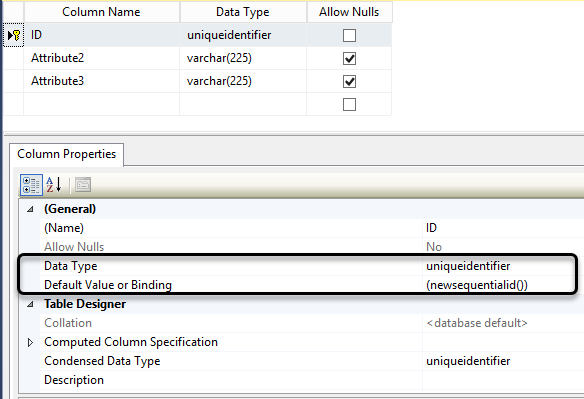Select the Collation property row
Screen dimensions: 584x399
tap(312, 323)
